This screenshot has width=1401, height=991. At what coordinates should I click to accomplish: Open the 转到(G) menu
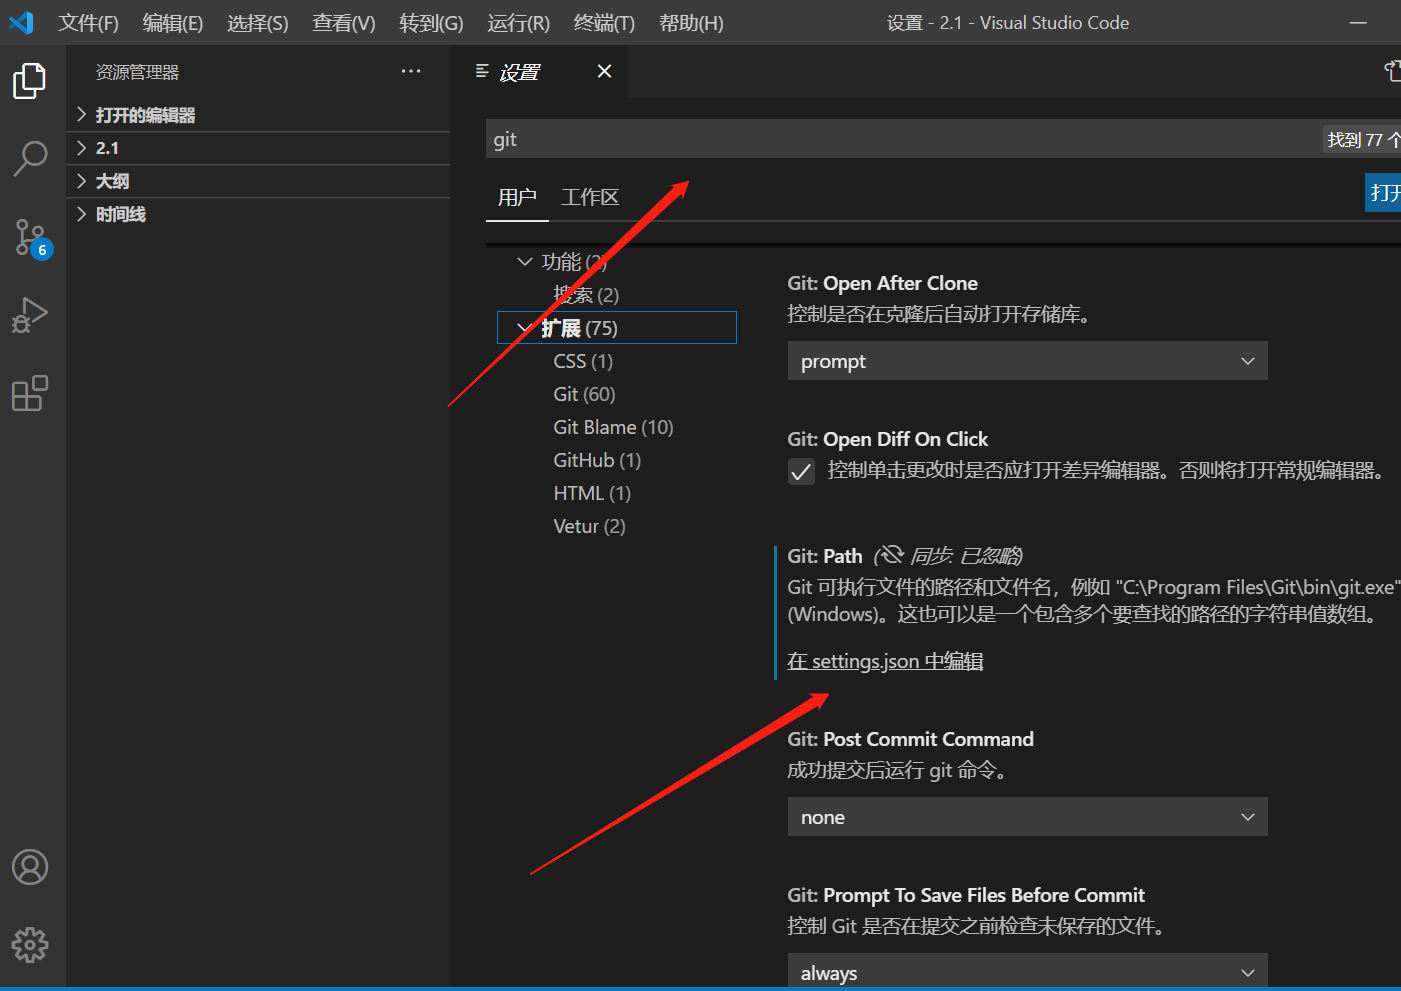coord(431,23)
